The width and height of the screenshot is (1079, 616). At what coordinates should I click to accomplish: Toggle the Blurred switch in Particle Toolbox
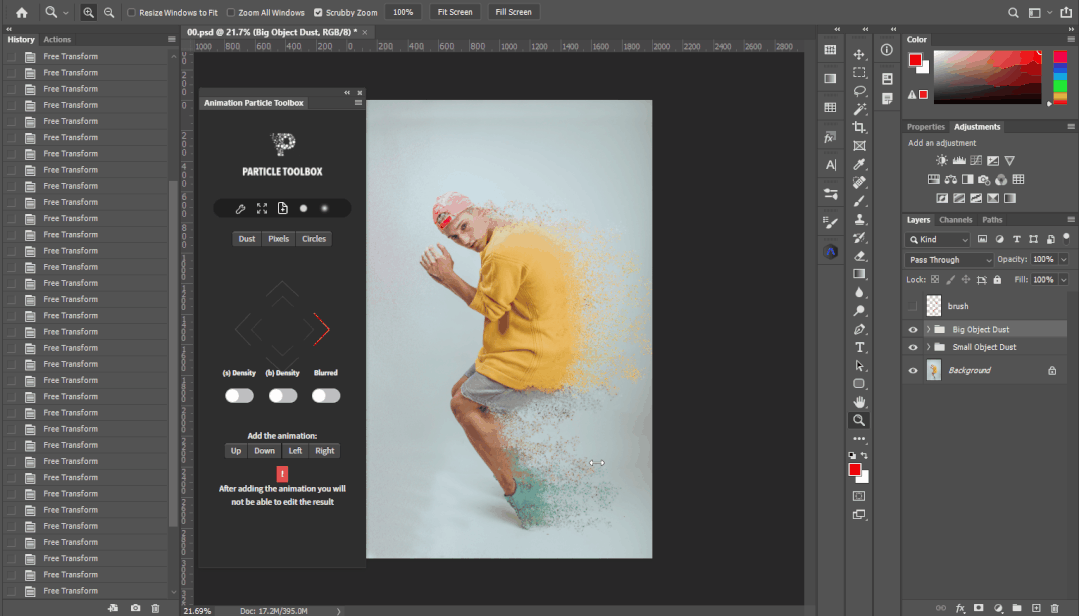coord(326,396)
